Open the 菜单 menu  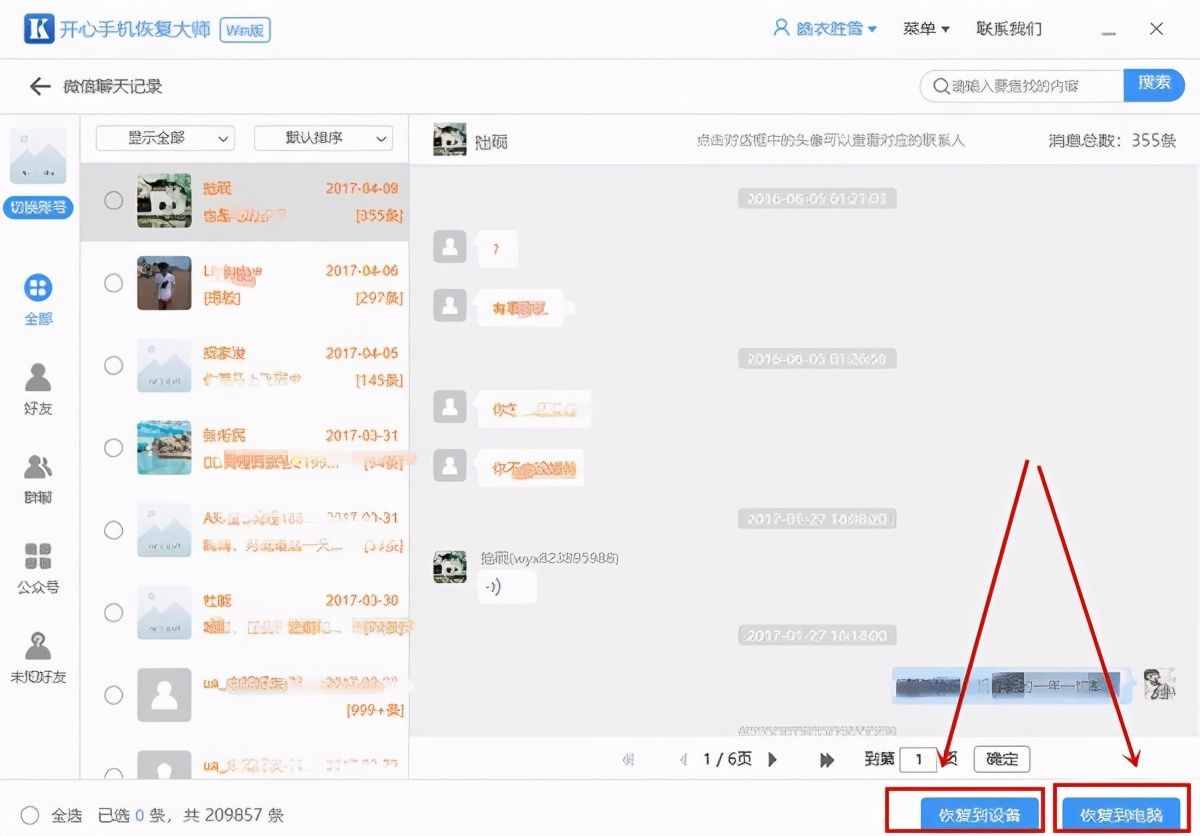(925, 28)
